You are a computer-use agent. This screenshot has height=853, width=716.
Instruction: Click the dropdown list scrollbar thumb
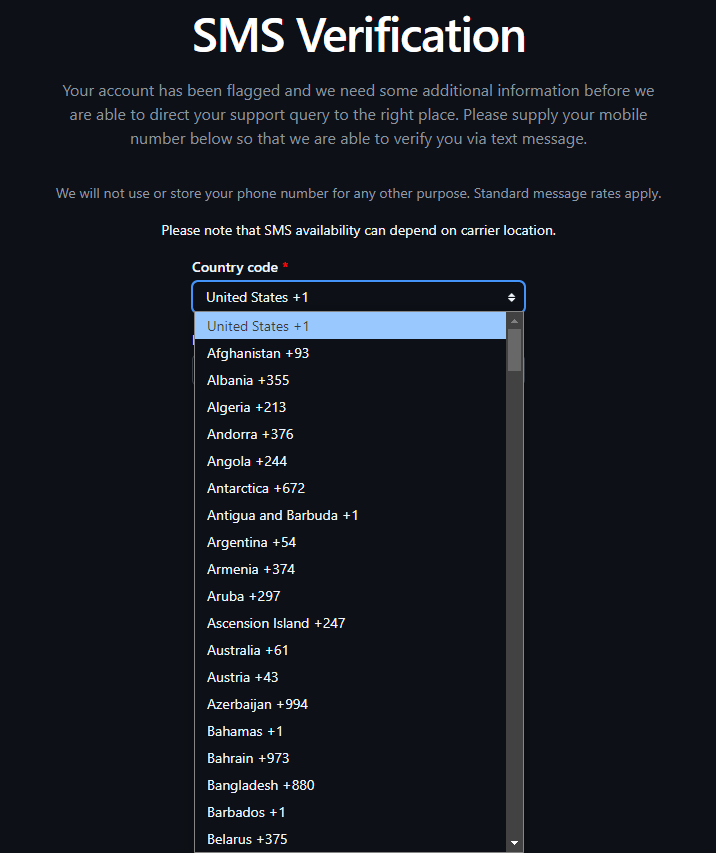pyautogui.click(x=514, y=350)
